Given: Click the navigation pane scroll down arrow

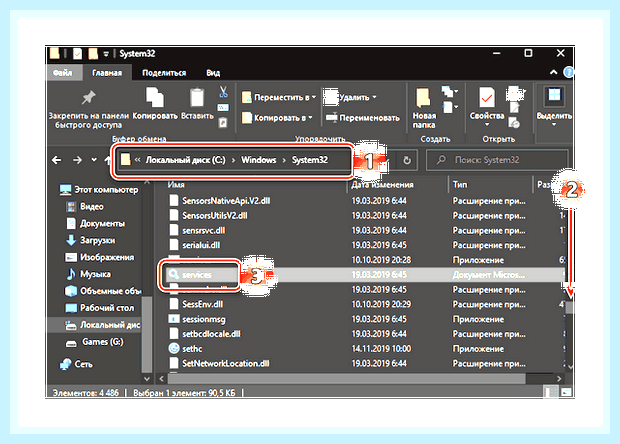Looking at the screenshot, I should coord(147,379).
